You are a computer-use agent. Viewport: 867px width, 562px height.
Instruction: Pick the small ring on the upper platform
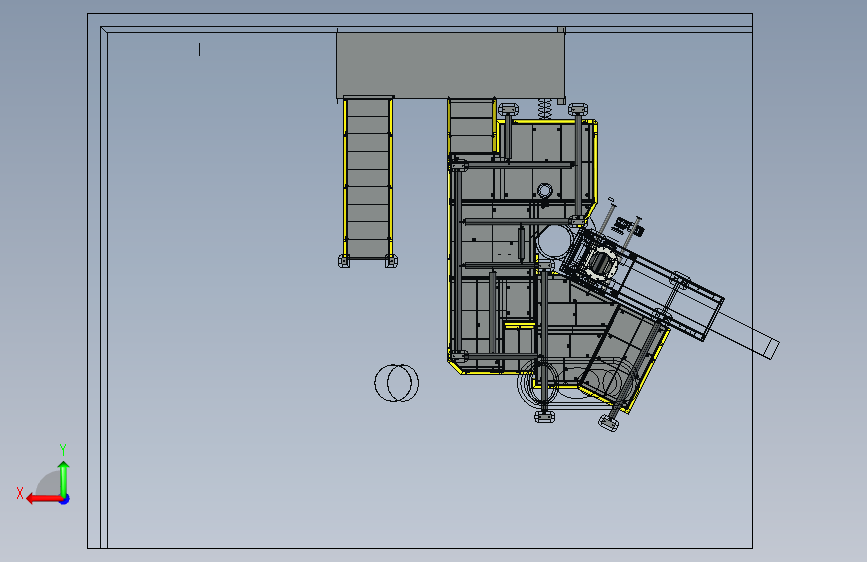pyautogui.click(x=545, y=191)
